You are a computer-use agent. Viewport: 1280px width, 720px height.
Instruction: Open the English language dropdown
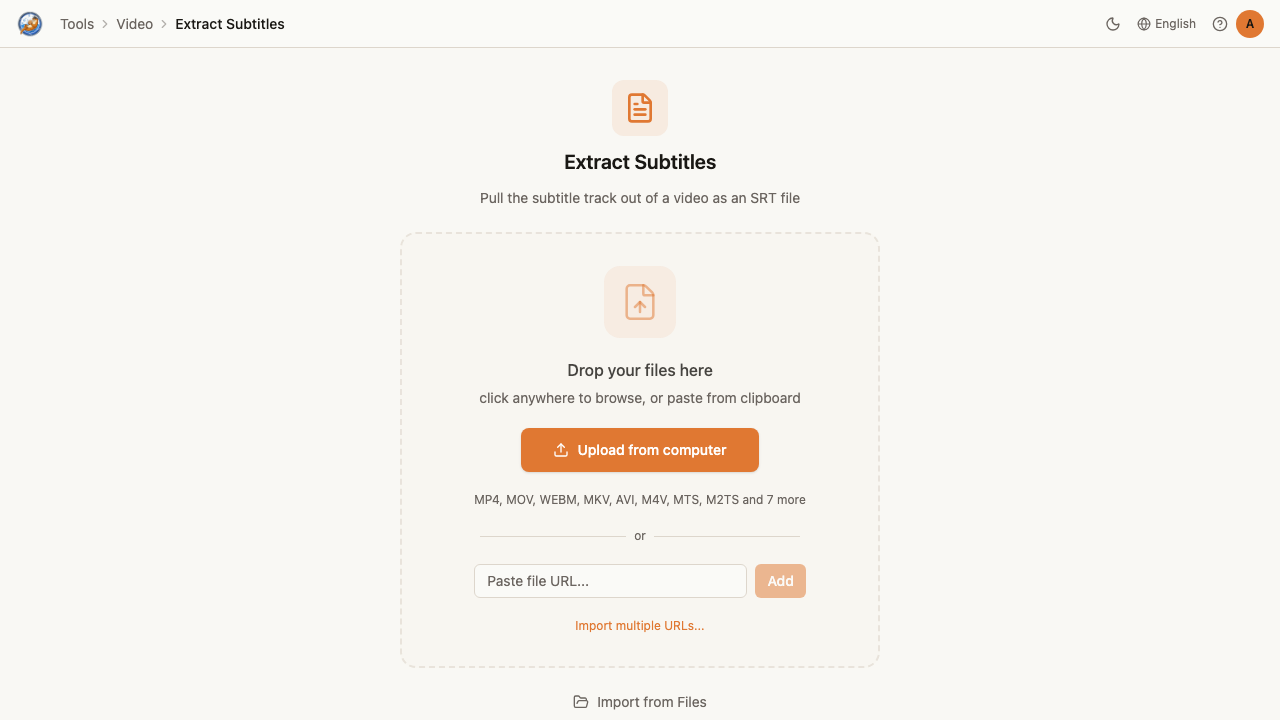tap(1166, 24)
